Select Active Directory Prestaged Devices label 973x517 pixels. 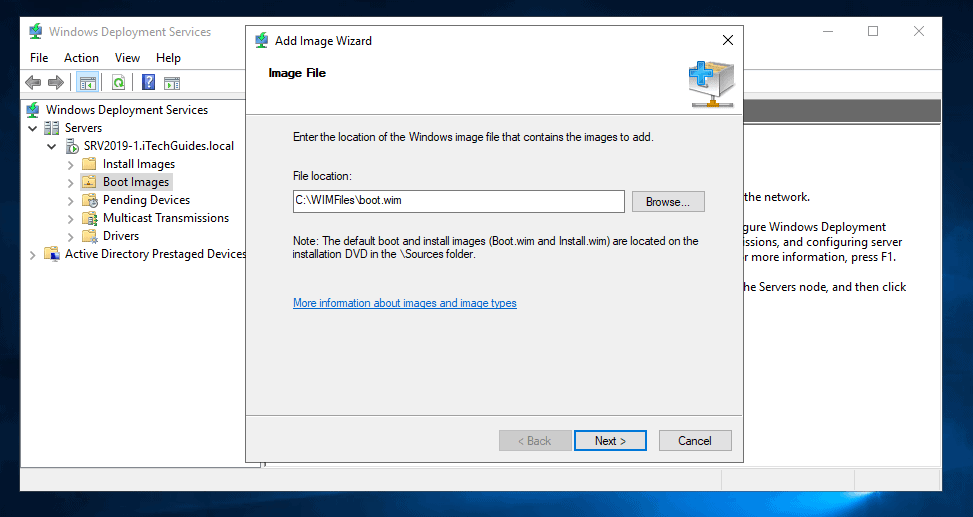155,254
